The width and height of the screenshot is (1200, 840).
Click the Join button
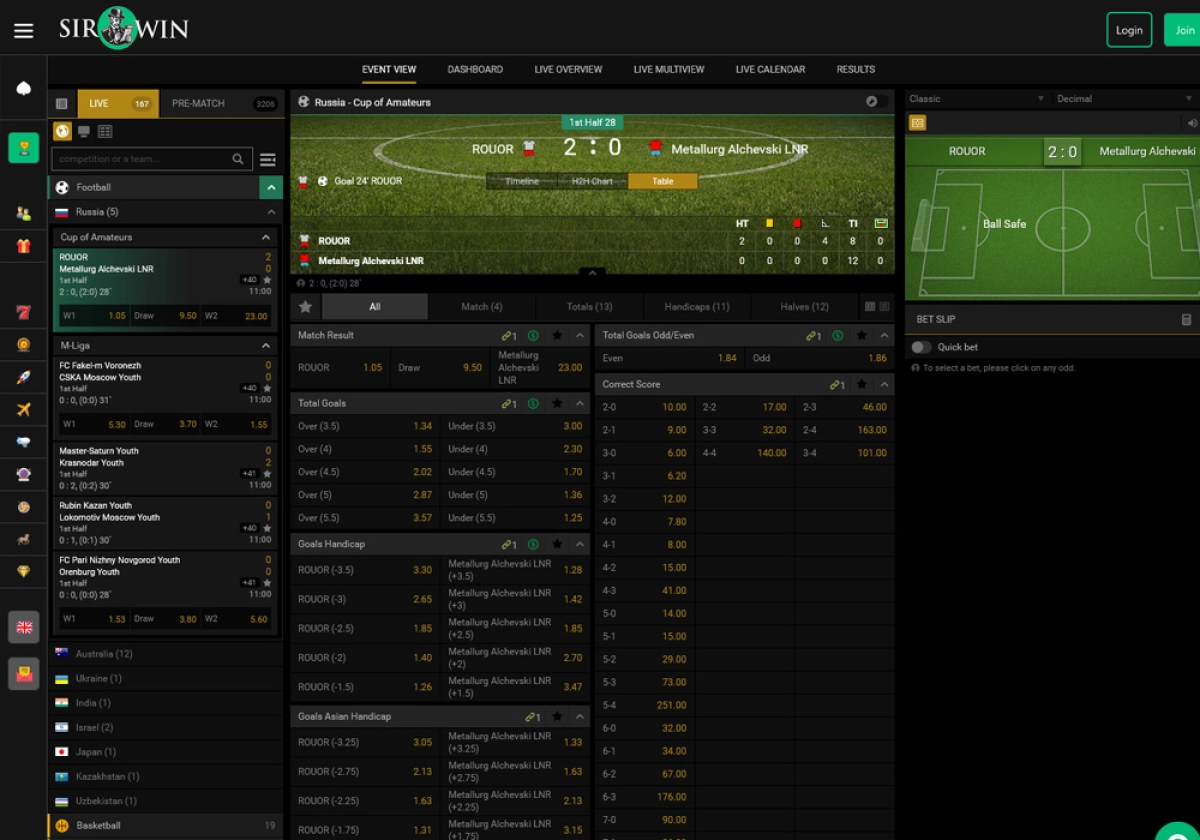[1184, 30]
